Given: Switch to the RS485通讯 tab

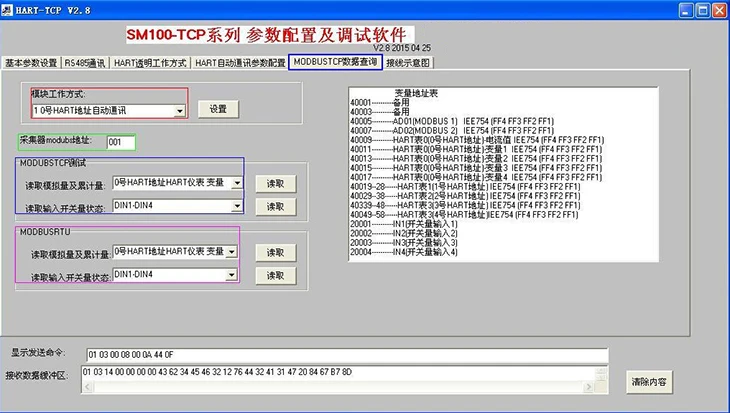Looking at the screenshot, I should click(85, 63).
